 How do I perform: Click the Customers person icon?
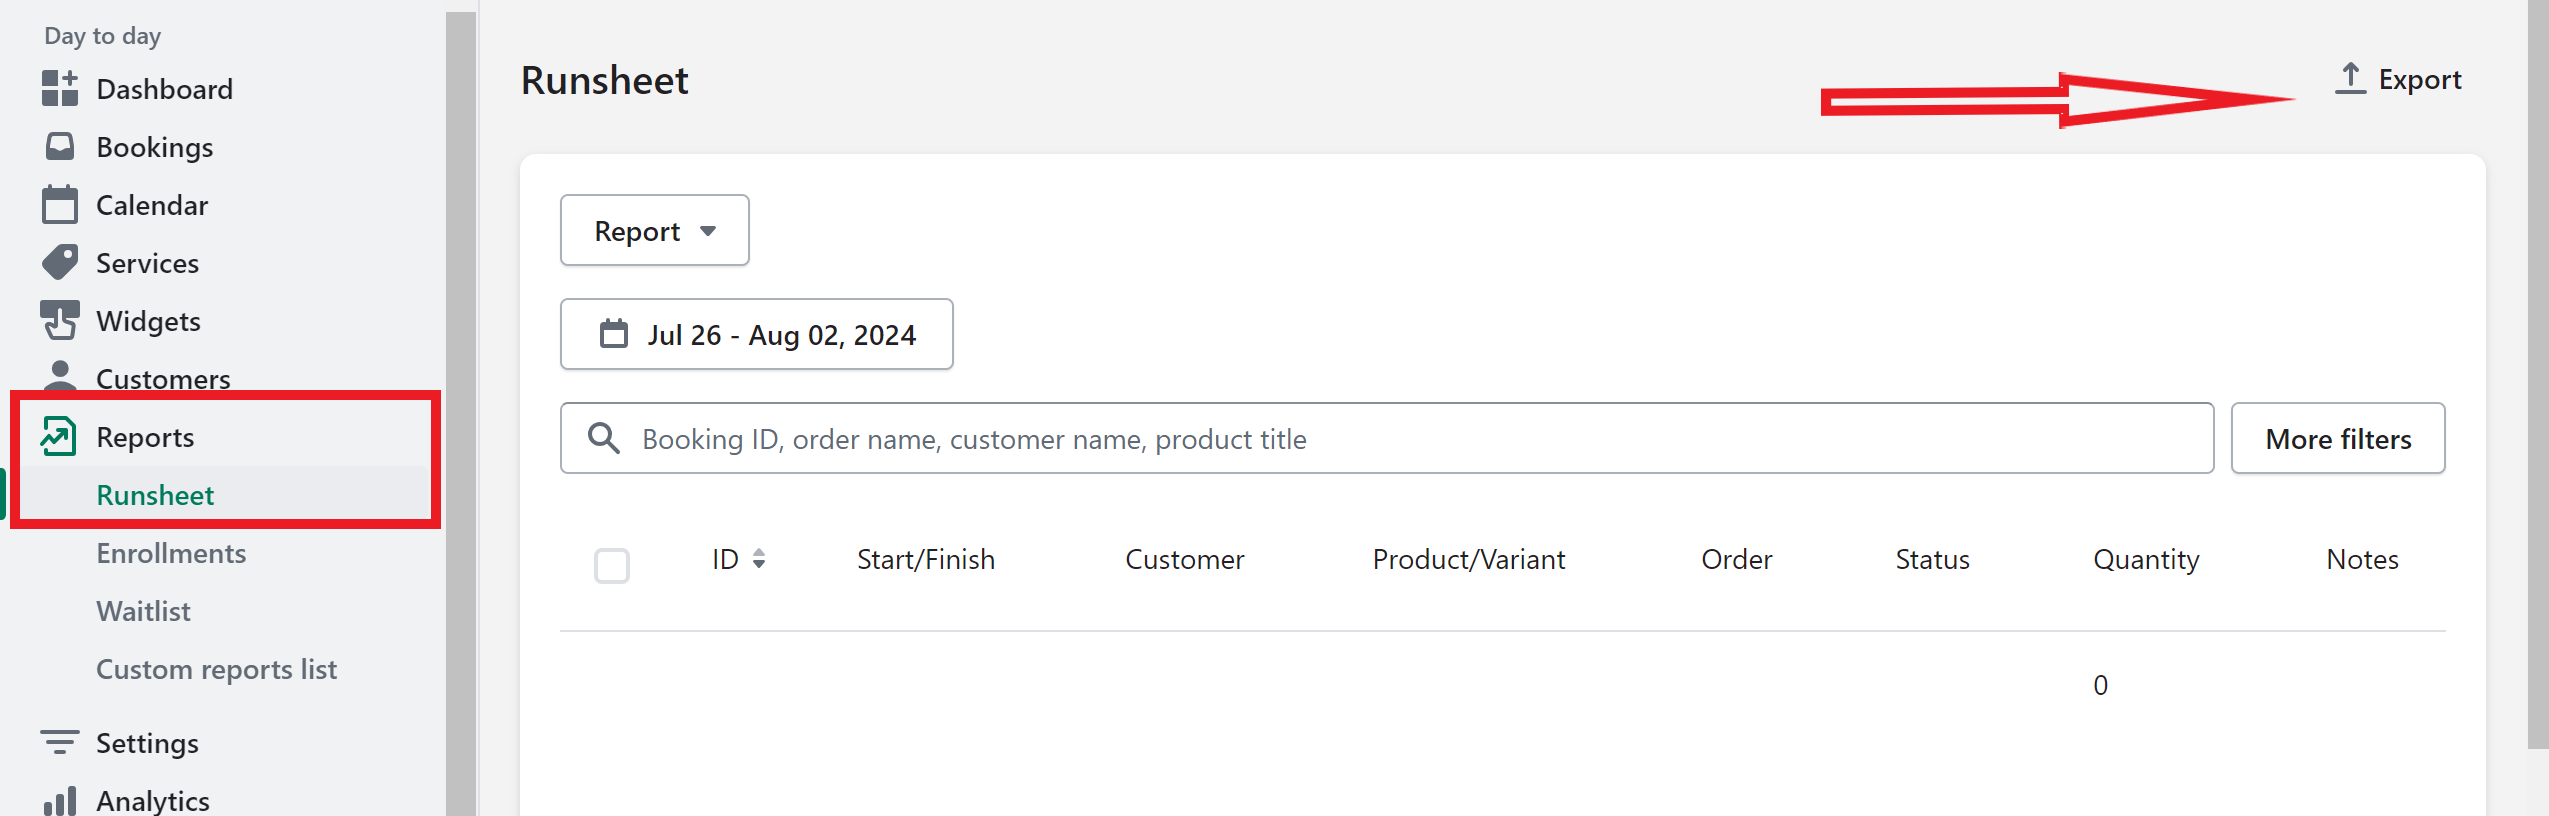click(60, 376)
